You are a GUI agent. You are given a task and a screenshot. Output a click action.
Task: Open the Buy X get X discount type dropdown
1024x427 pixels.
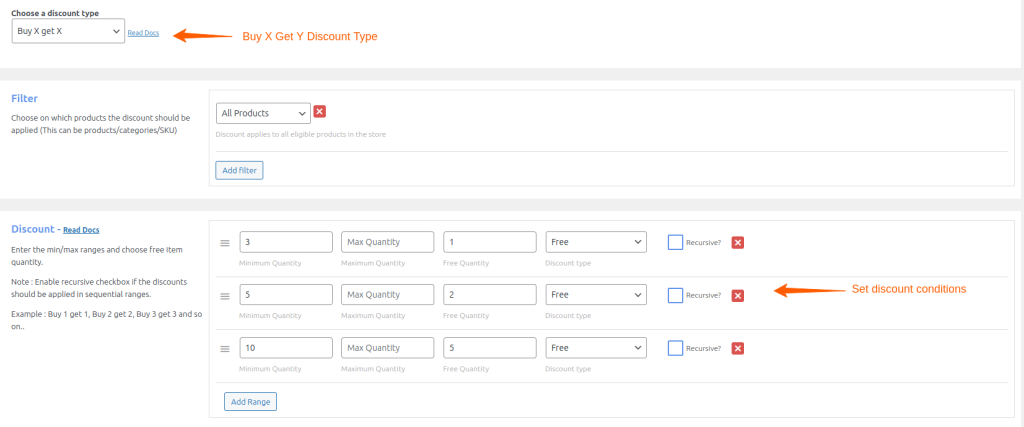point(69,31)
